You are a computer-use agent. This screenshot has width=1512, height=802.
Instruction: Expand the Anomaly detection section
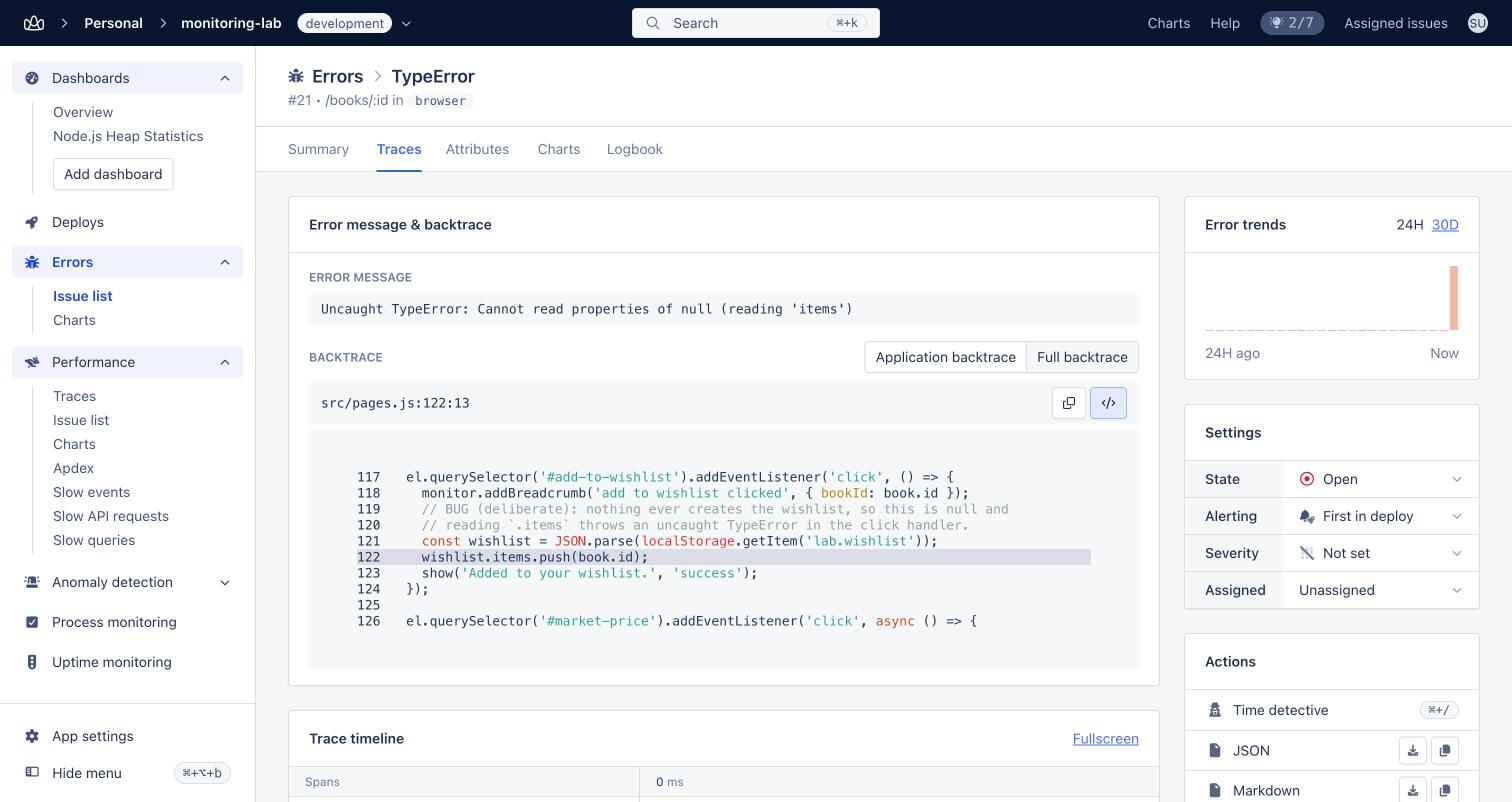click(224, 582)
